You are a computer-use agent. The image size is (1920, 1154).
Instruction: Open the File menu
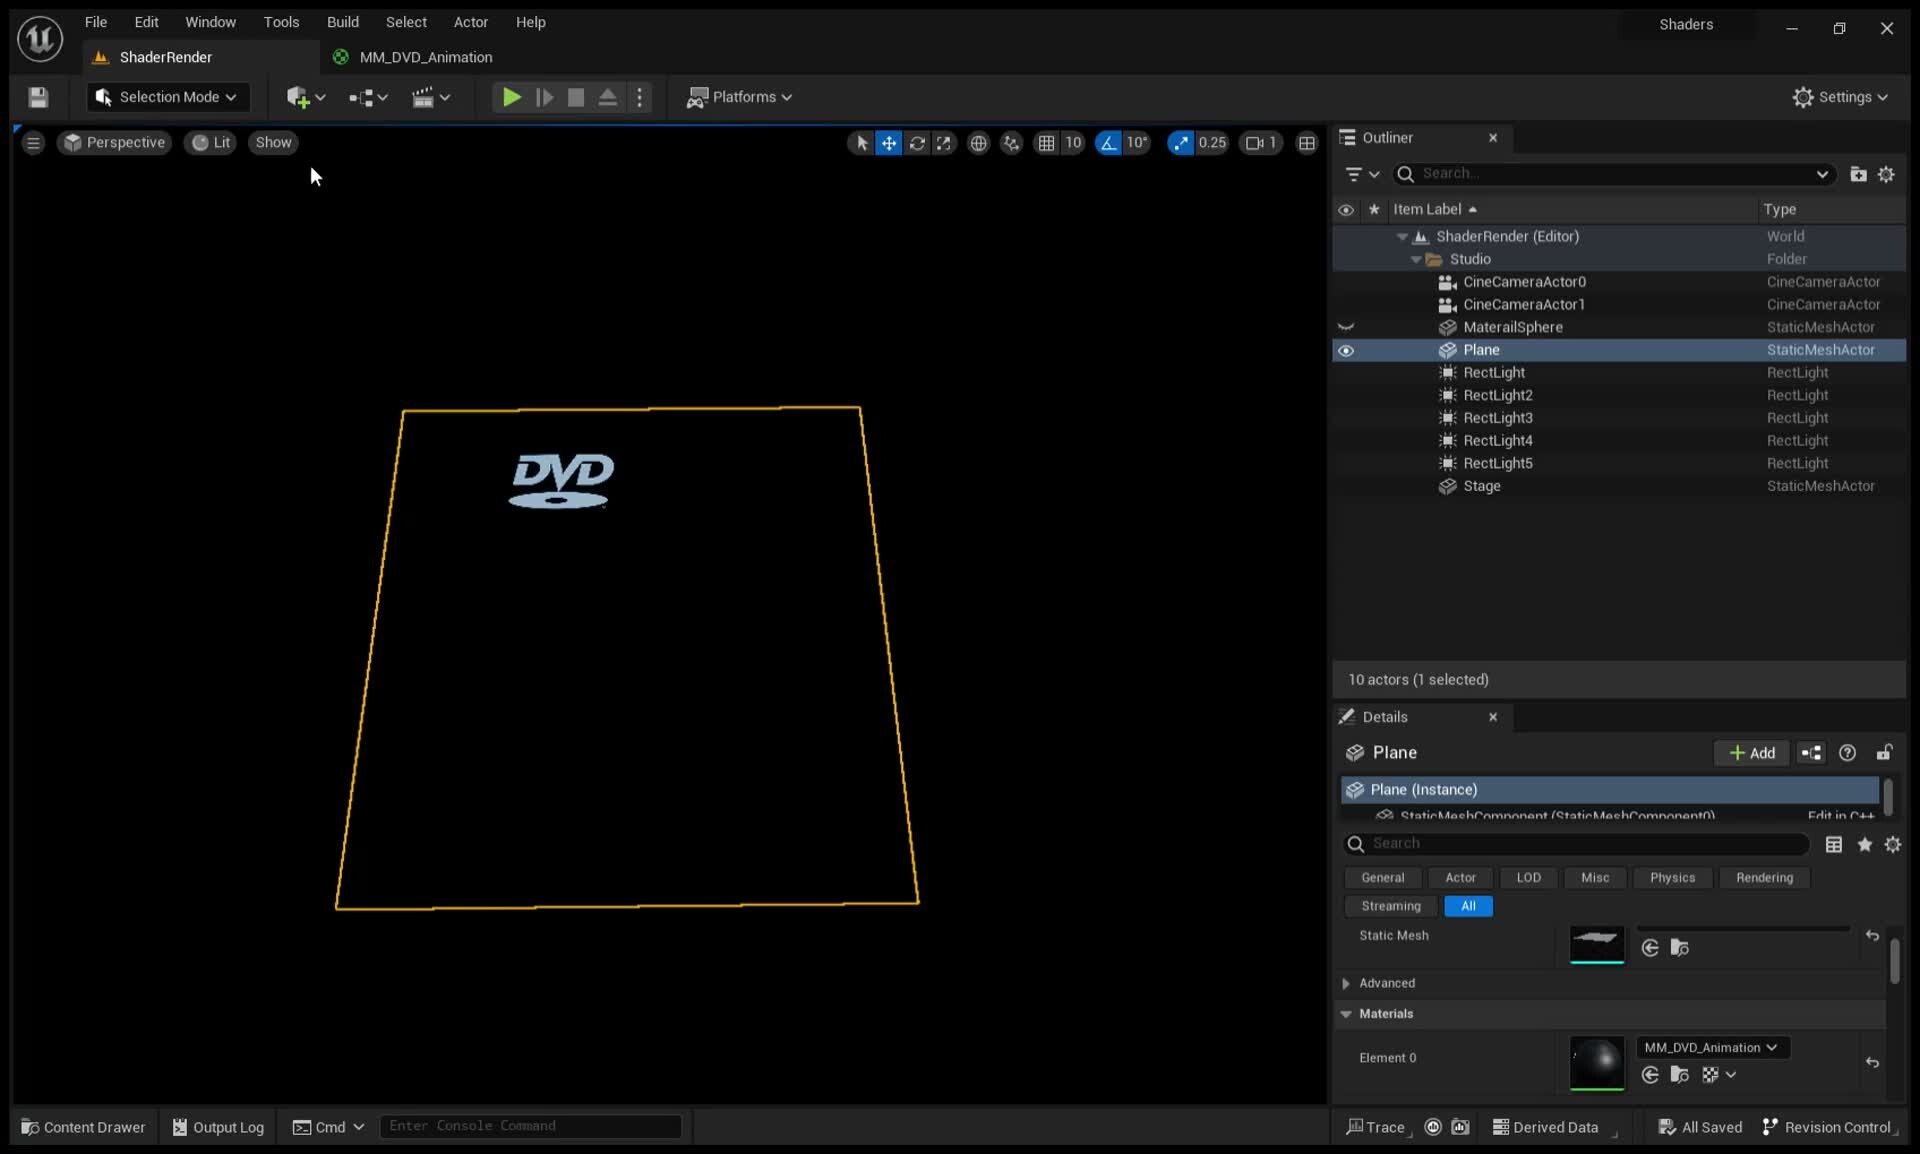point(95,22)
